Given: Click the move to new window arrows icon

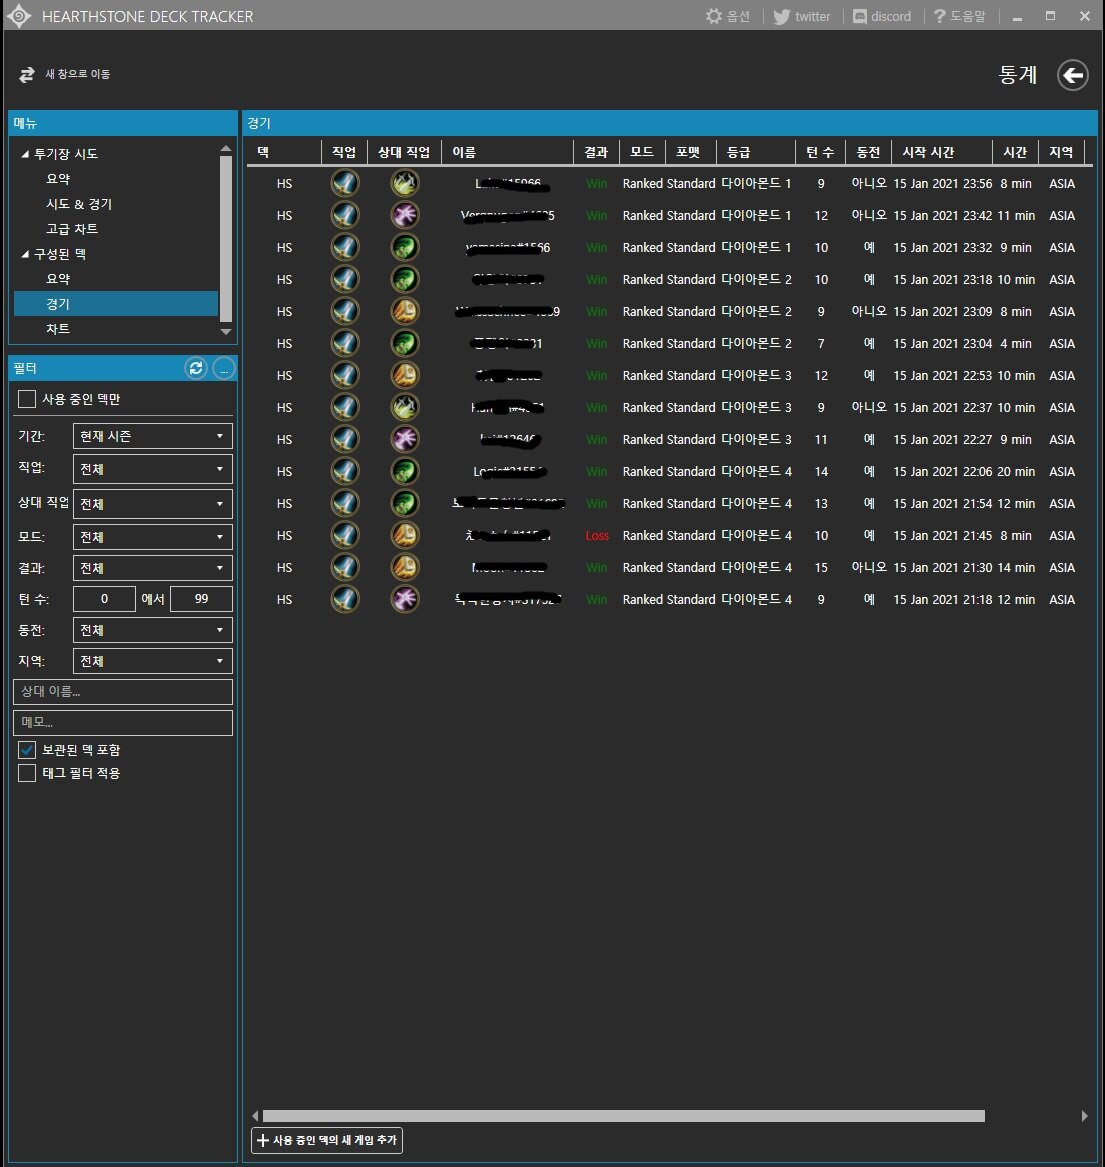Looking at the screenshot, I should click(27, 74).
